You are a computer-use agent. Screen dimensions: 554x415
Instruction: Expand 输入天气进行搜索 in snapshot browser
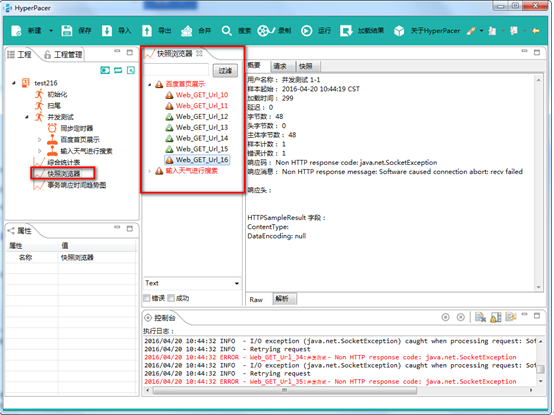click(x=150, y=171)
